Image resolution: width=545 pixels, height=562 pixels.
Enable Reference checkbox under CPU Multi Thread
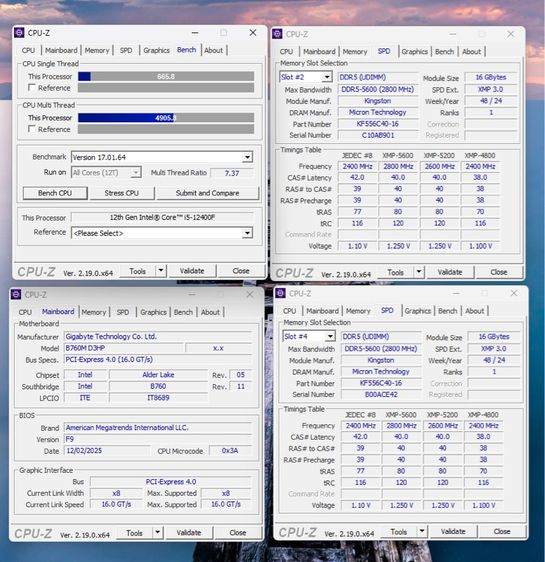[32, 129]
